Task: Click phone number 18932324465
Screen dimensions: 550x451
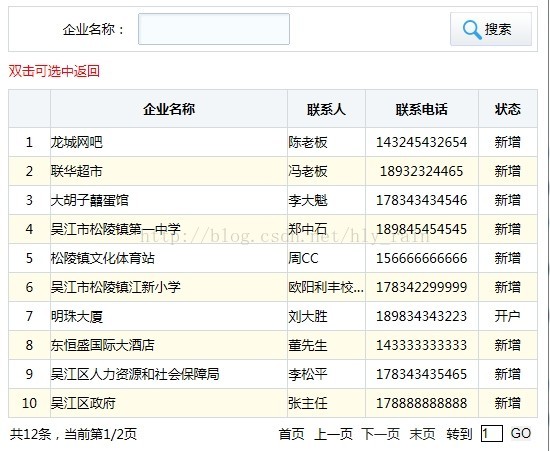Action: pos(422,171)
